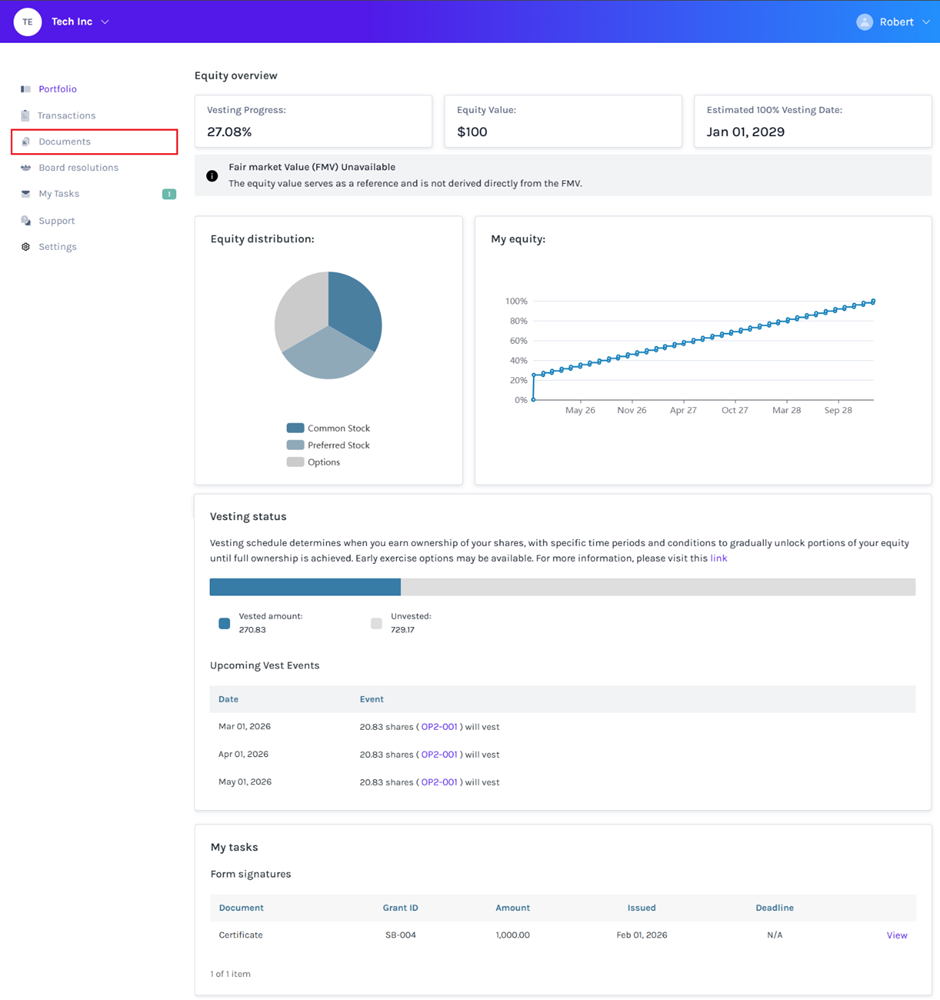Expand the Tech Inc company dropdown
940x1000 pixels.
pos(105,22)
